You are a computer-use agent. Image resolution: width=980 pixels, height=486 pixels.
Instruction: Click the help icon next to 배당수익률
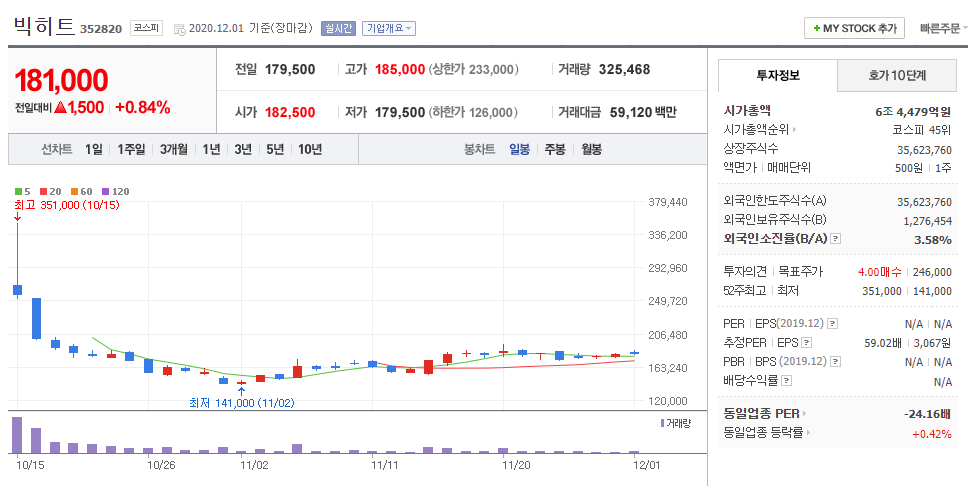coord(787,380)
